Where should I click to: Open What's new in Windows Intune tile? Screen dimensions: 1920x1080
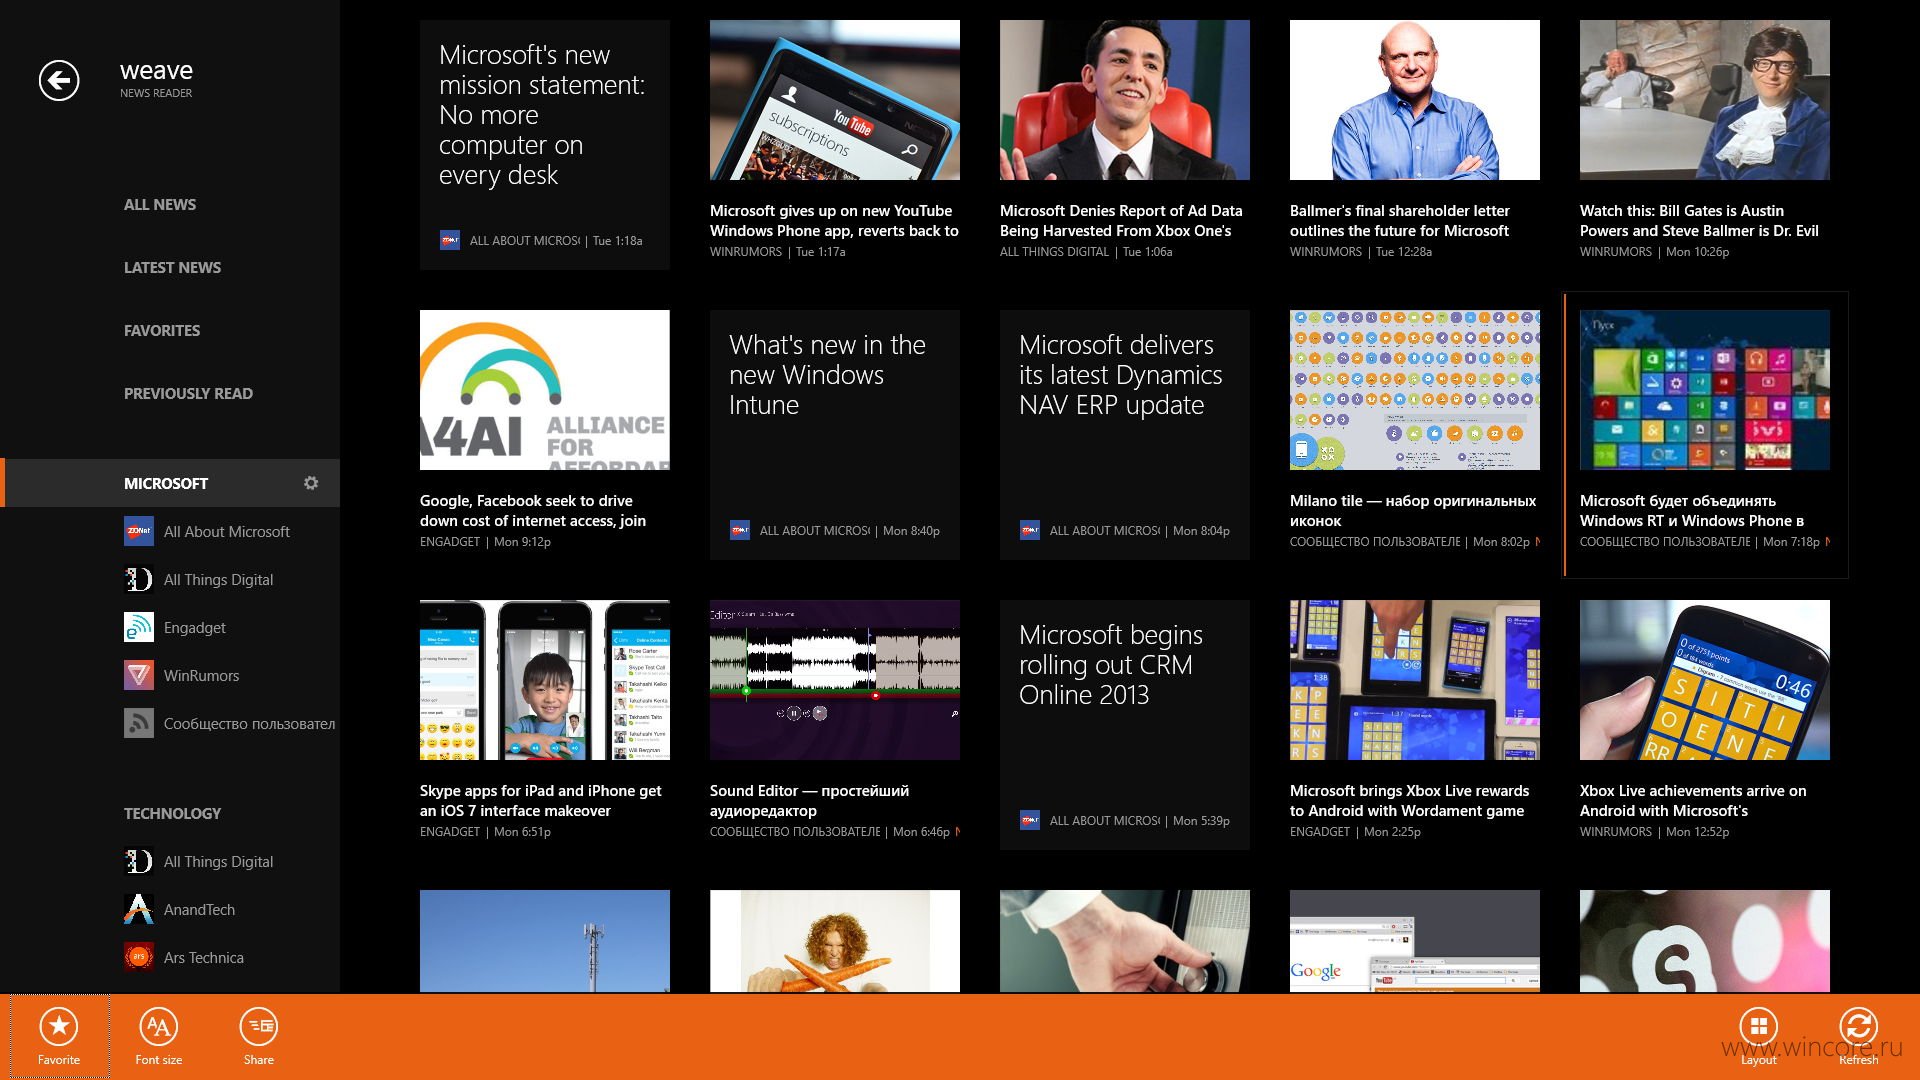[x=835, y=435]
